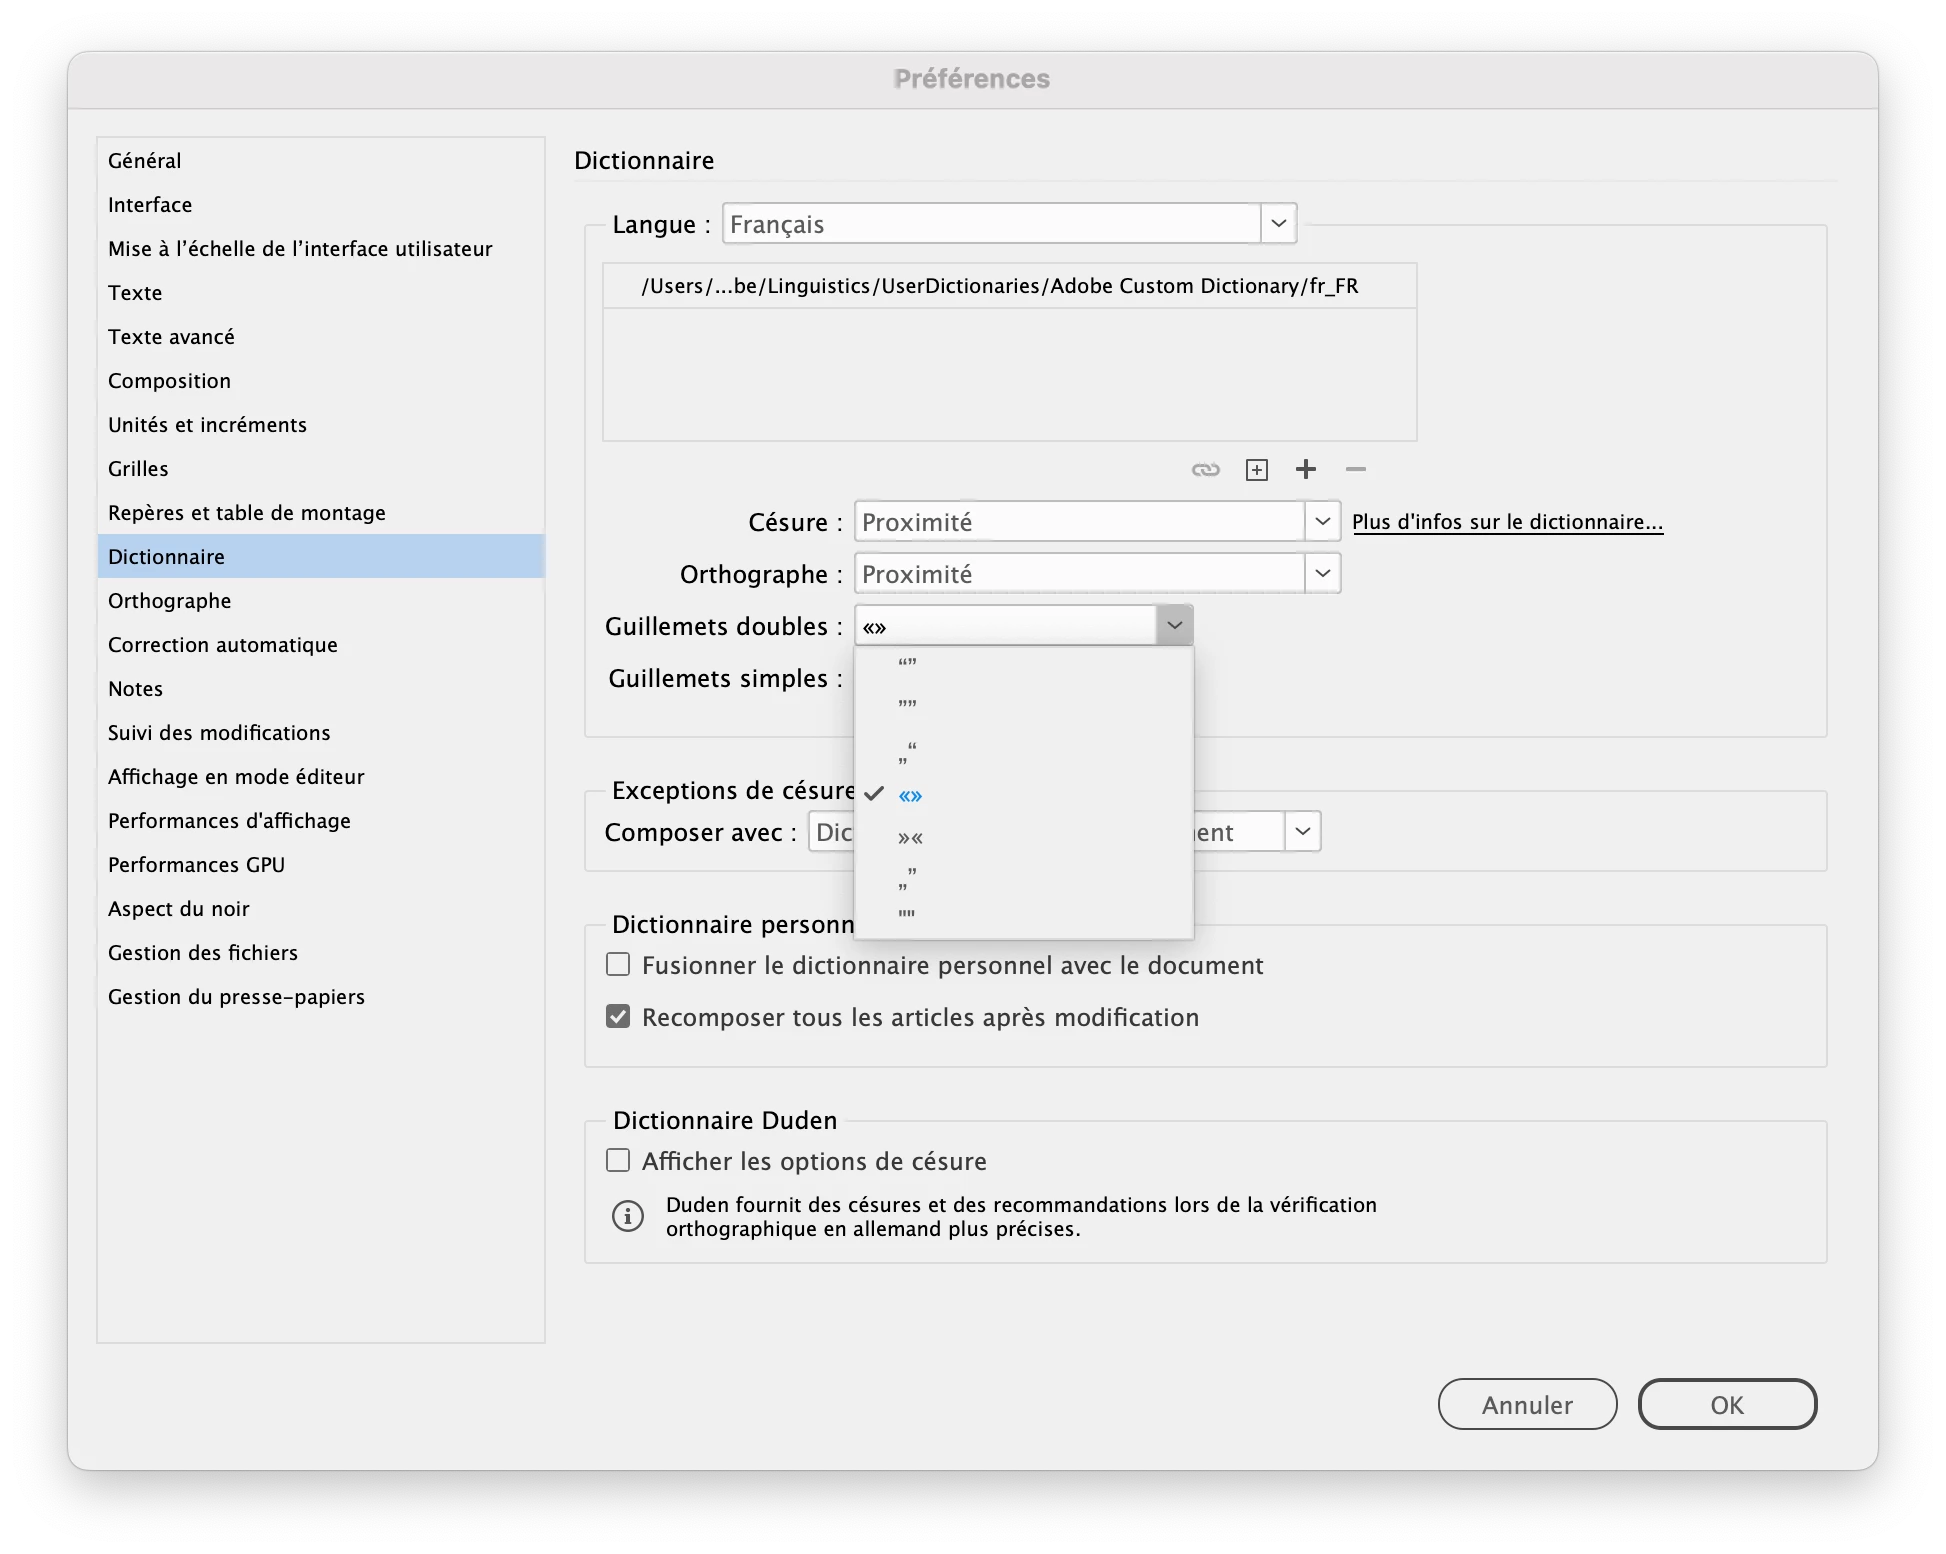Uncheck Recomposer tous les articles après modification

pos(618,1017)
